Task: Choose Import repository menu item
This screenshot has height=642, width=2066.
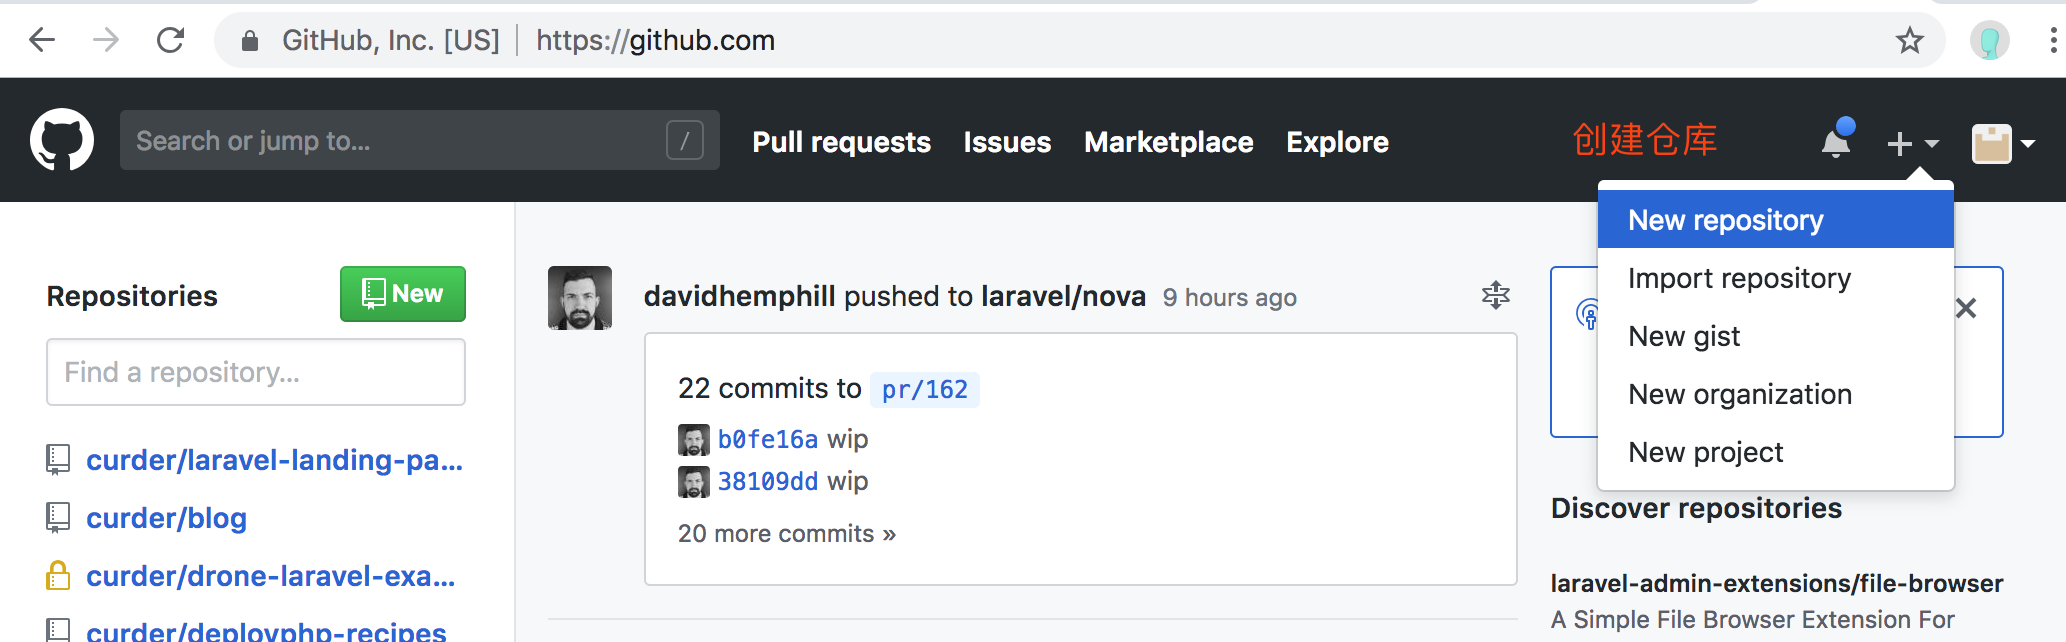Action: (x=1739, y=278)
